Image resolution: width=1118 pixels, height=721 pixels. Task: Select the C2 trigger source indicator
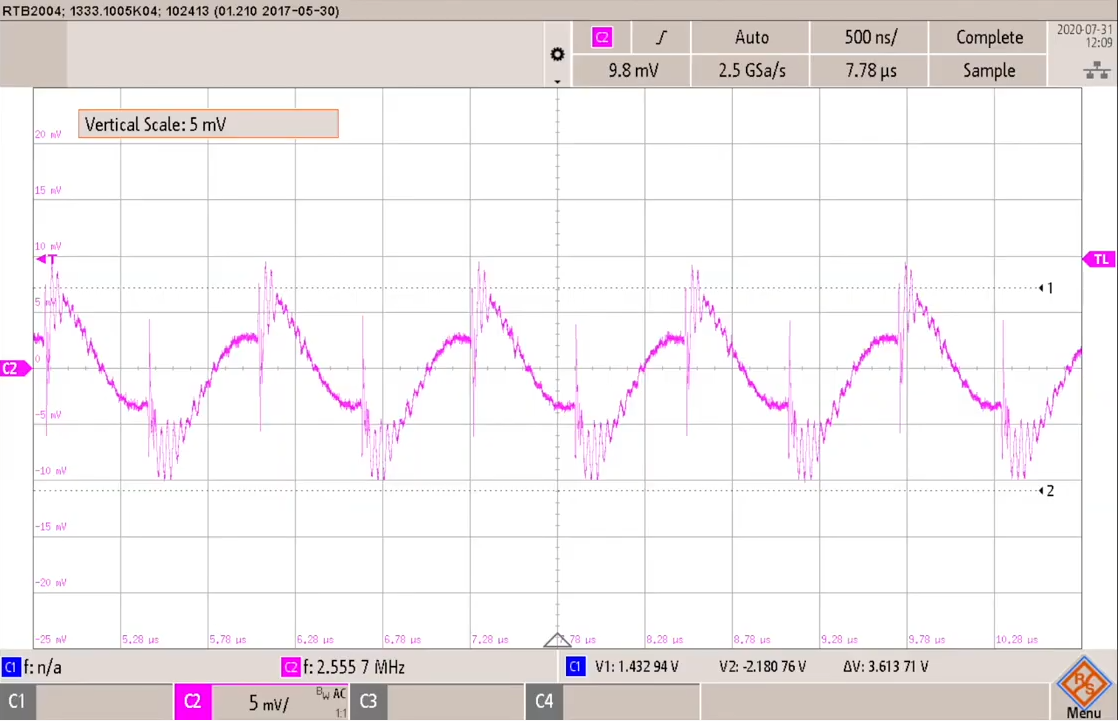[602, 37]
